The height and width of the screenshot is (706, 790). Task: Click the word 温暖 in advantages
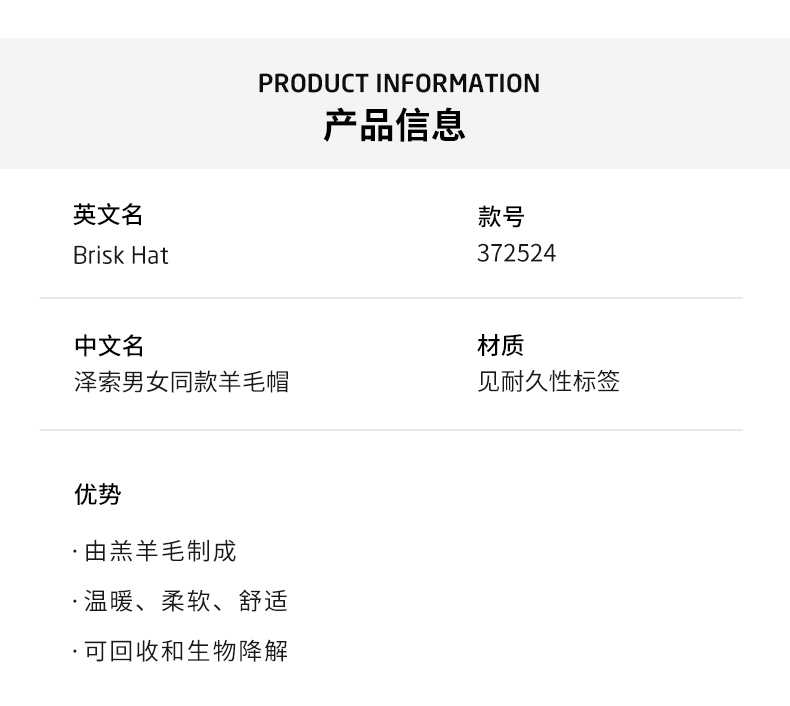109,601
